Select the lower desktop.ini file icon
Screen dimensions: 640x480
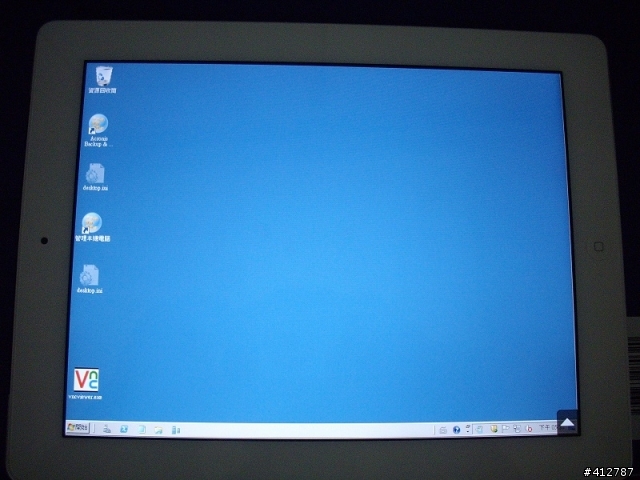point(90,279)
